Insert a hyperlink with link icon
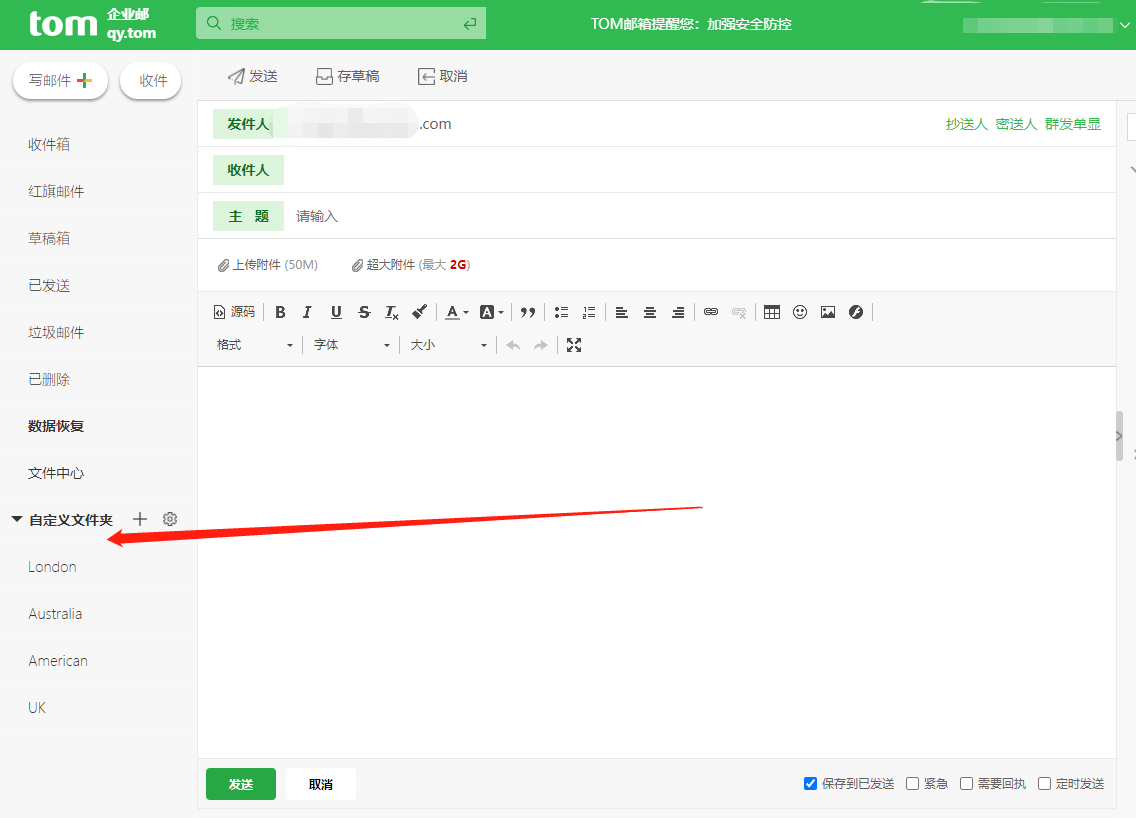 coord(711,312)
